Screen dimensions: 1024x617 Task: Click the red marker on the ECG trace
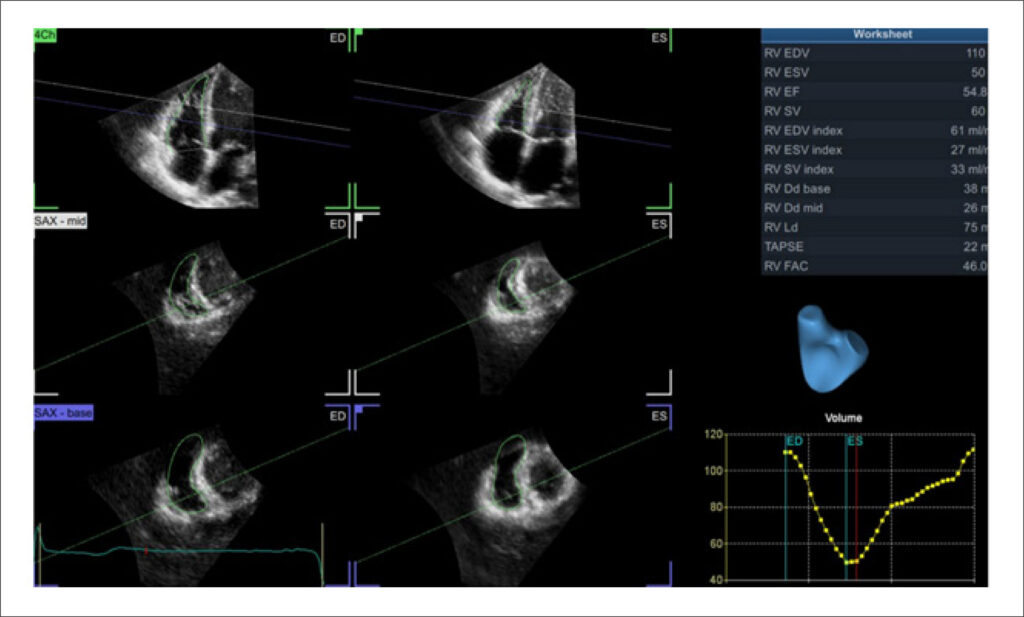tap(146, 552)
